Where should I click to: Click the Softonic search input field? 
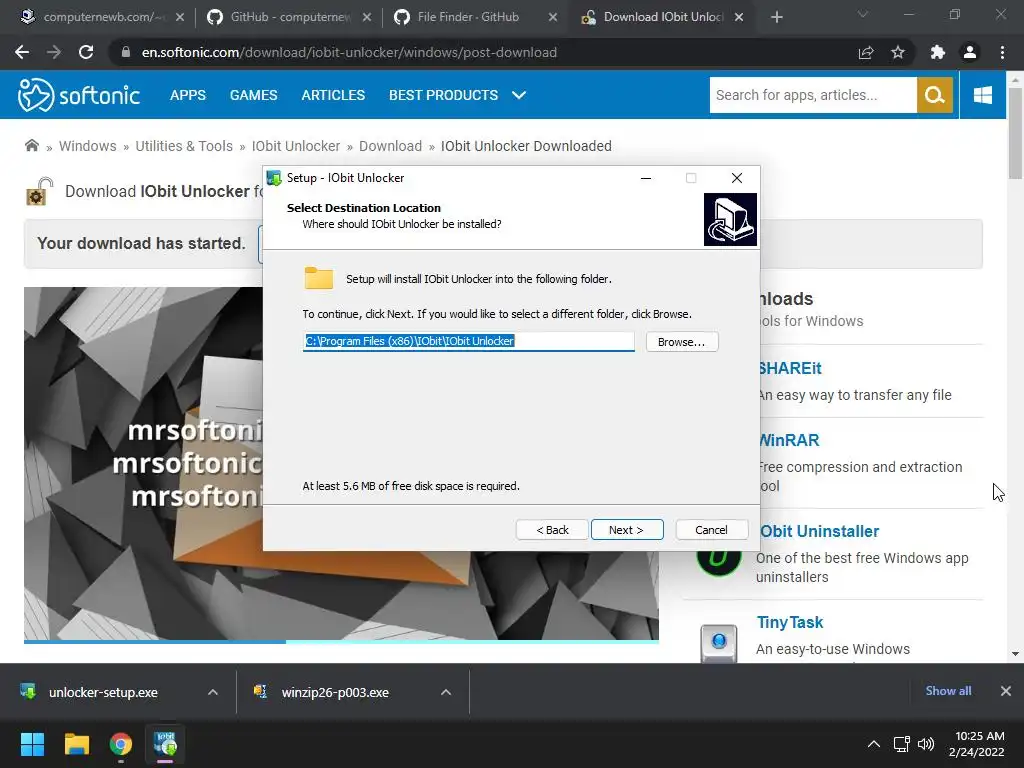(x=813, y=95)
